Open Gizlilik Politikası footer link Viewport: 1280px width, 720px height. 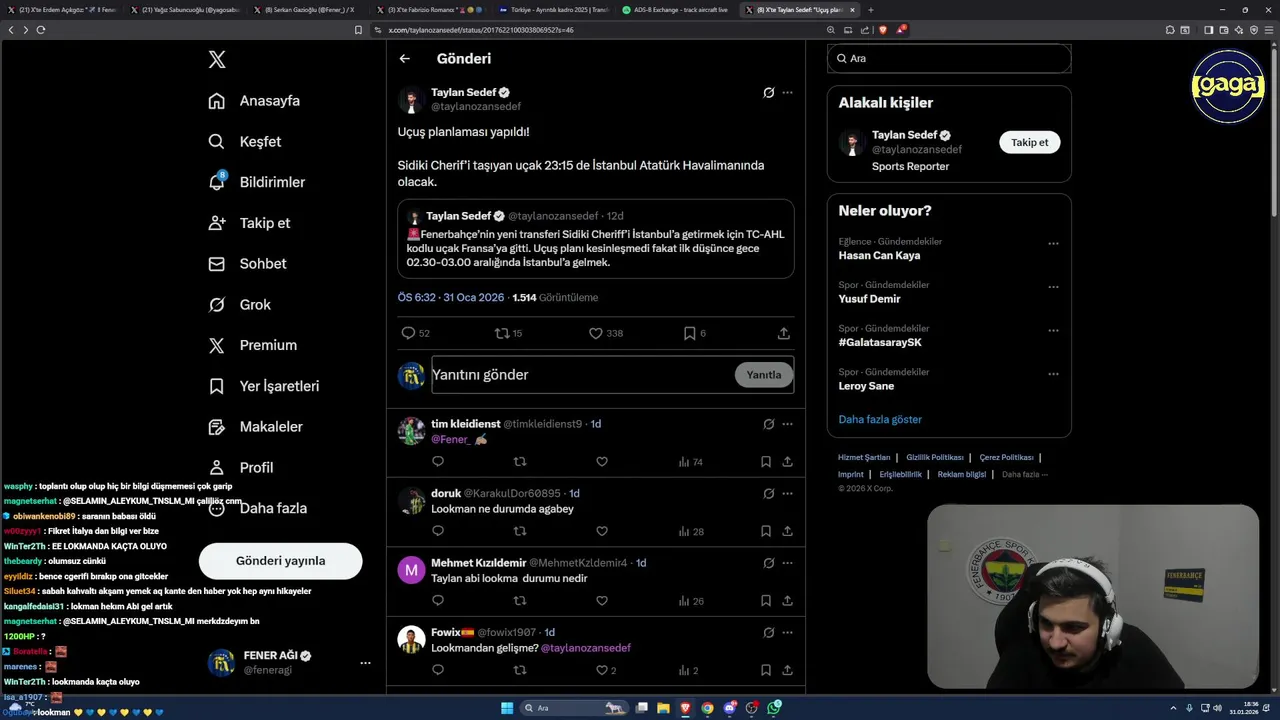click(935, 458)
